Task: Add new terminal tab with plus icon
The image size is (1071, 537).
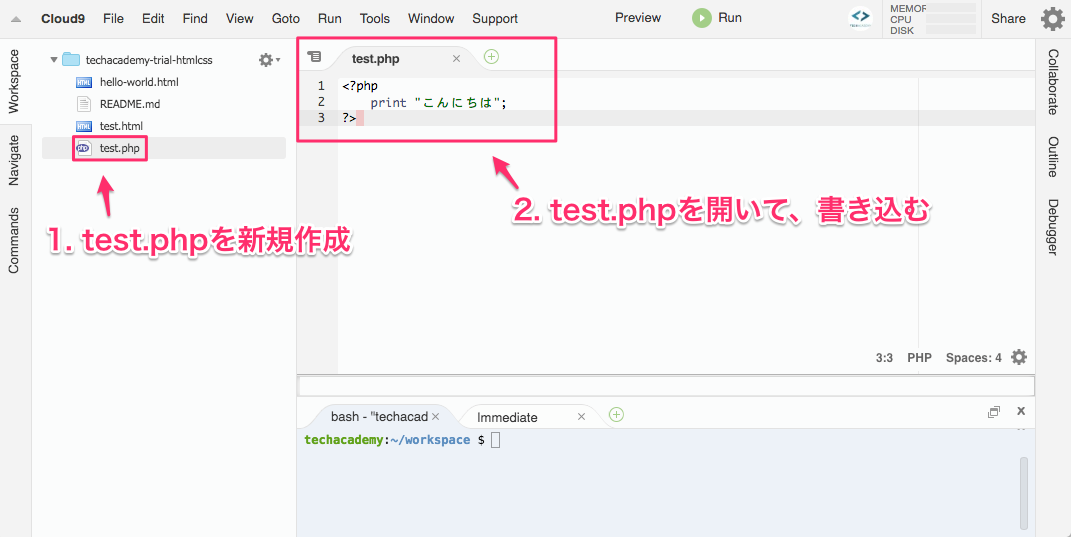Action: tap(616, 414)
